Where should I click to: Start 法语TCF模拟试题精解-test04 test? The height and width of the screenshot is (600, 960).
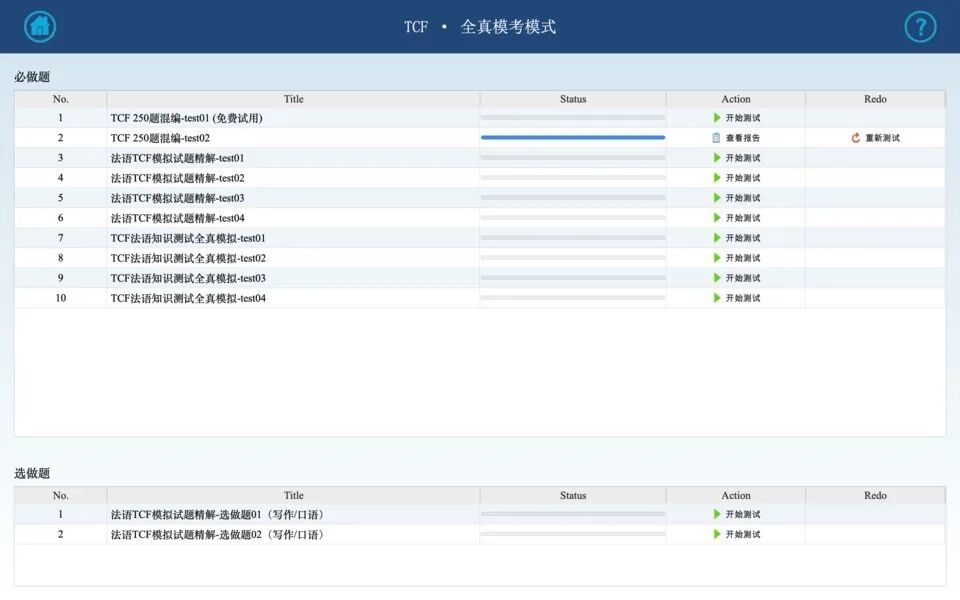coord(737,218)
